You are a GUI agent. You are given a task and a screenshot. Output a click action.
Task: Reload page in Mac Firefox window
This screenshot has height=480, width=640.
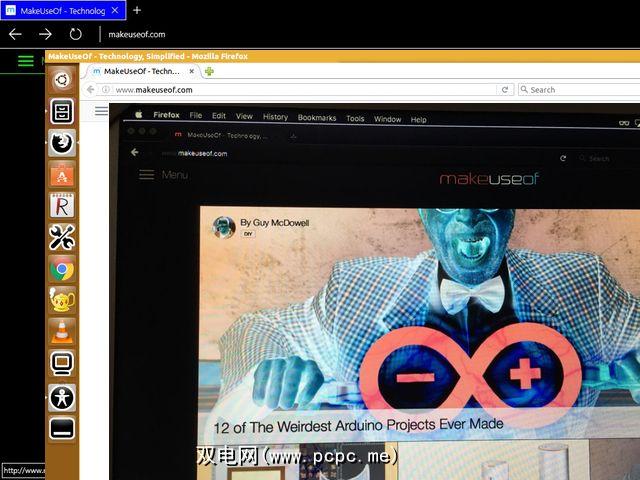click(x=563, y=158)
